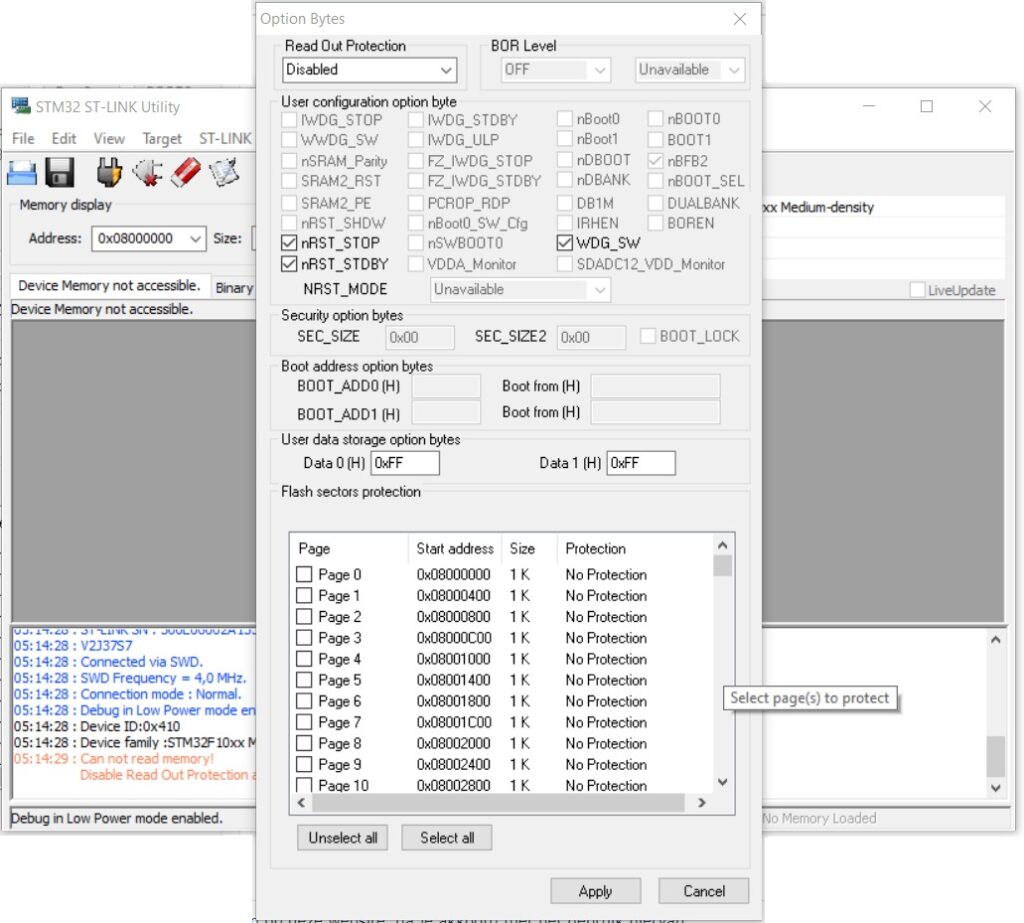Open the View menu
Screen dimensions: 1024x923
coord(109,138)
